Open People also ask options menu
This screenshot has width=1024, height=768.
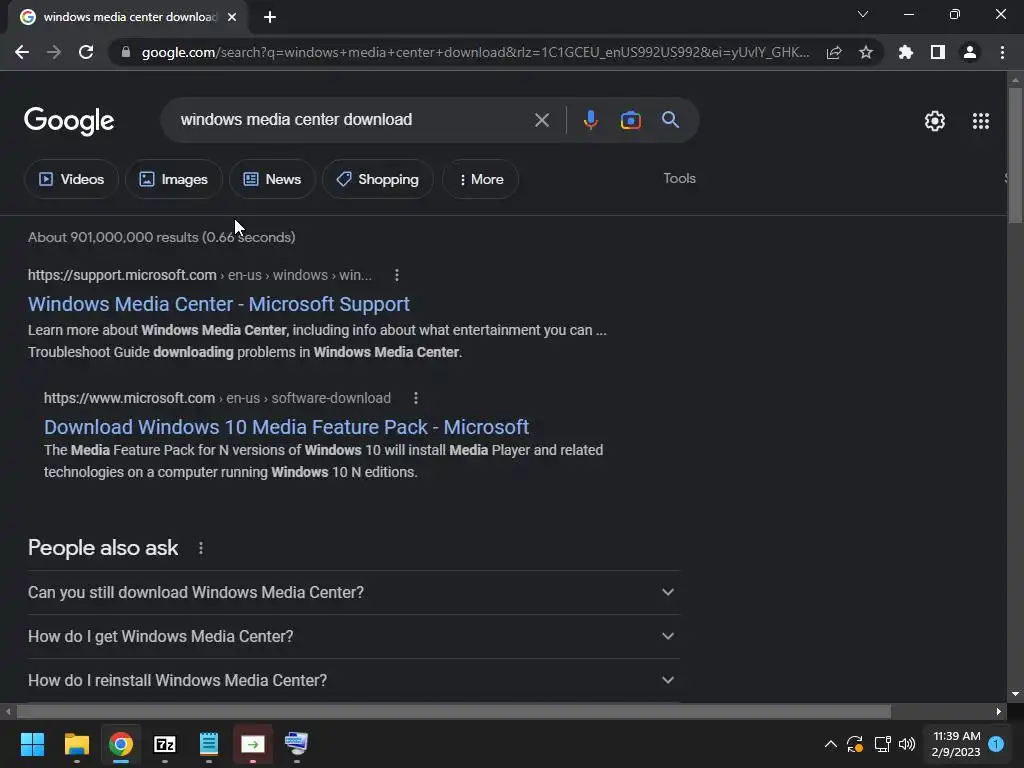(x=200, y=548)
